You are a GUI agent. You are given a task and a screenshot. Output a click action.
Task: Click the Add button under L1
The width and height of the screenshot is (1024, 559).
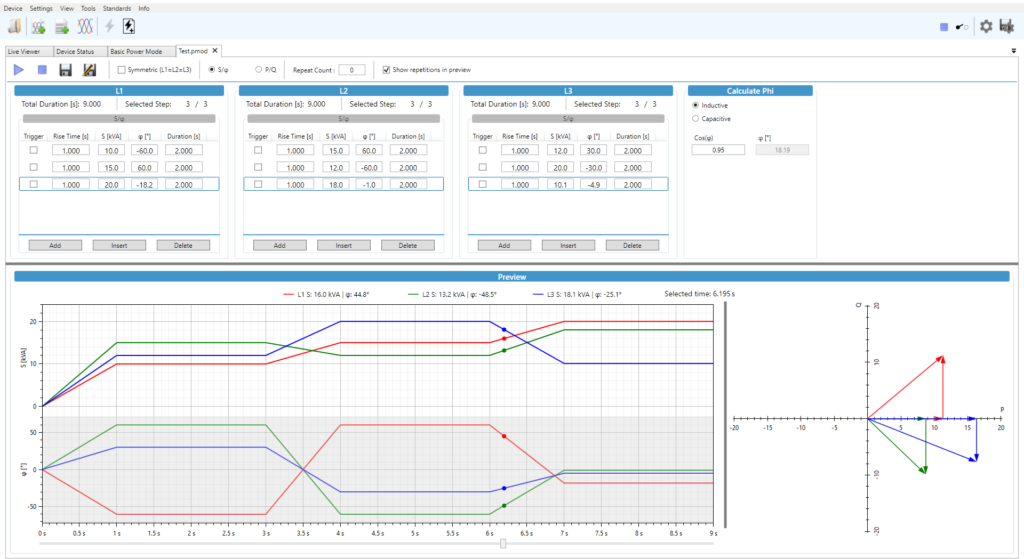pyautogui.click(x=55, y=245)
